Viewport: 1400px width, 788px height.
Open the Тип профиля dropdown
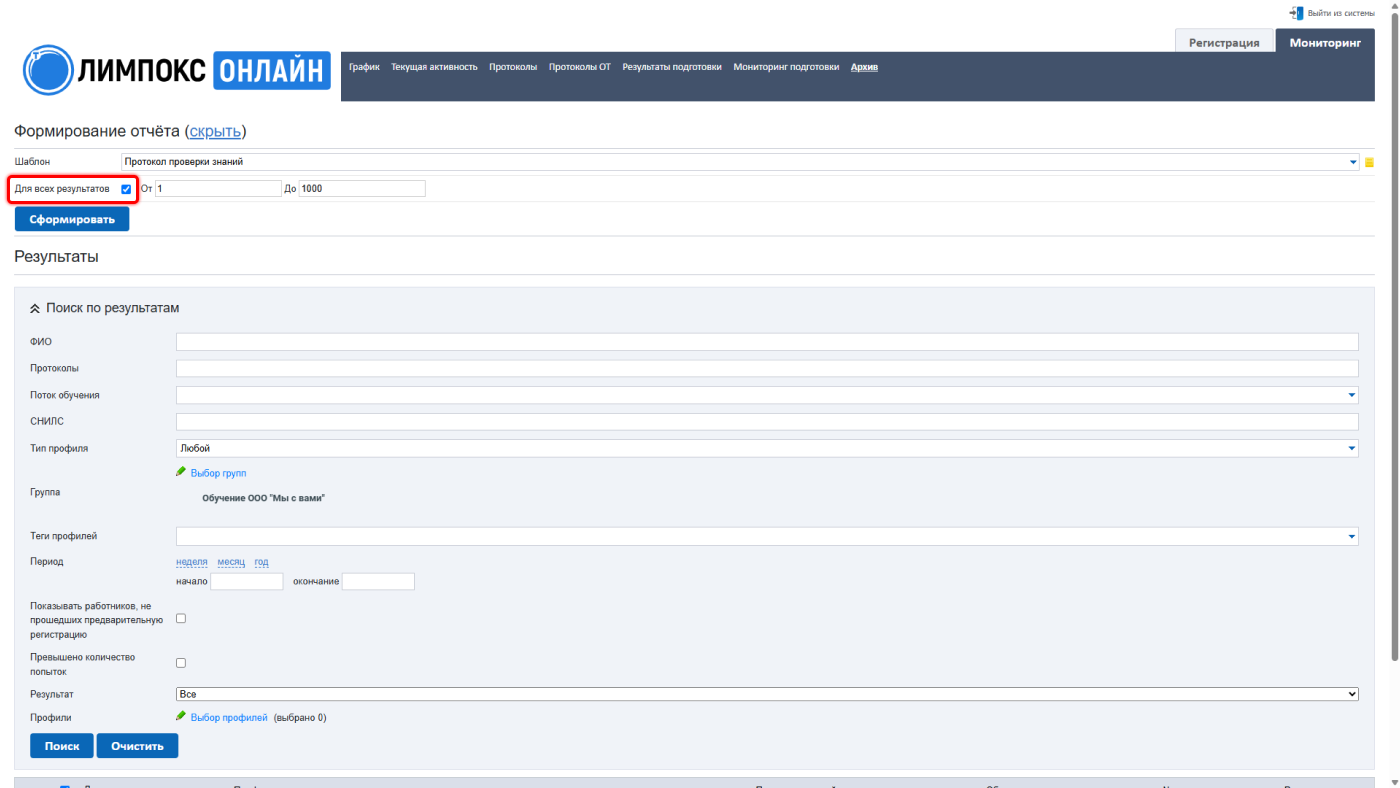click(x=767, y=448)
